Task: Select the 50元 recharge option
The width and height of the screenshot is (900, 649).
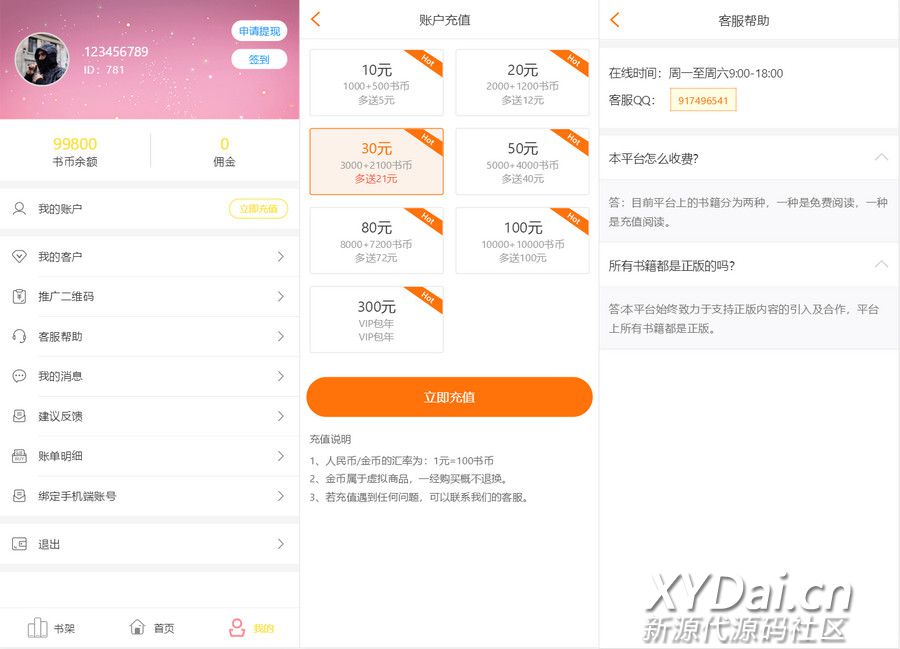Action: [522, 162]
